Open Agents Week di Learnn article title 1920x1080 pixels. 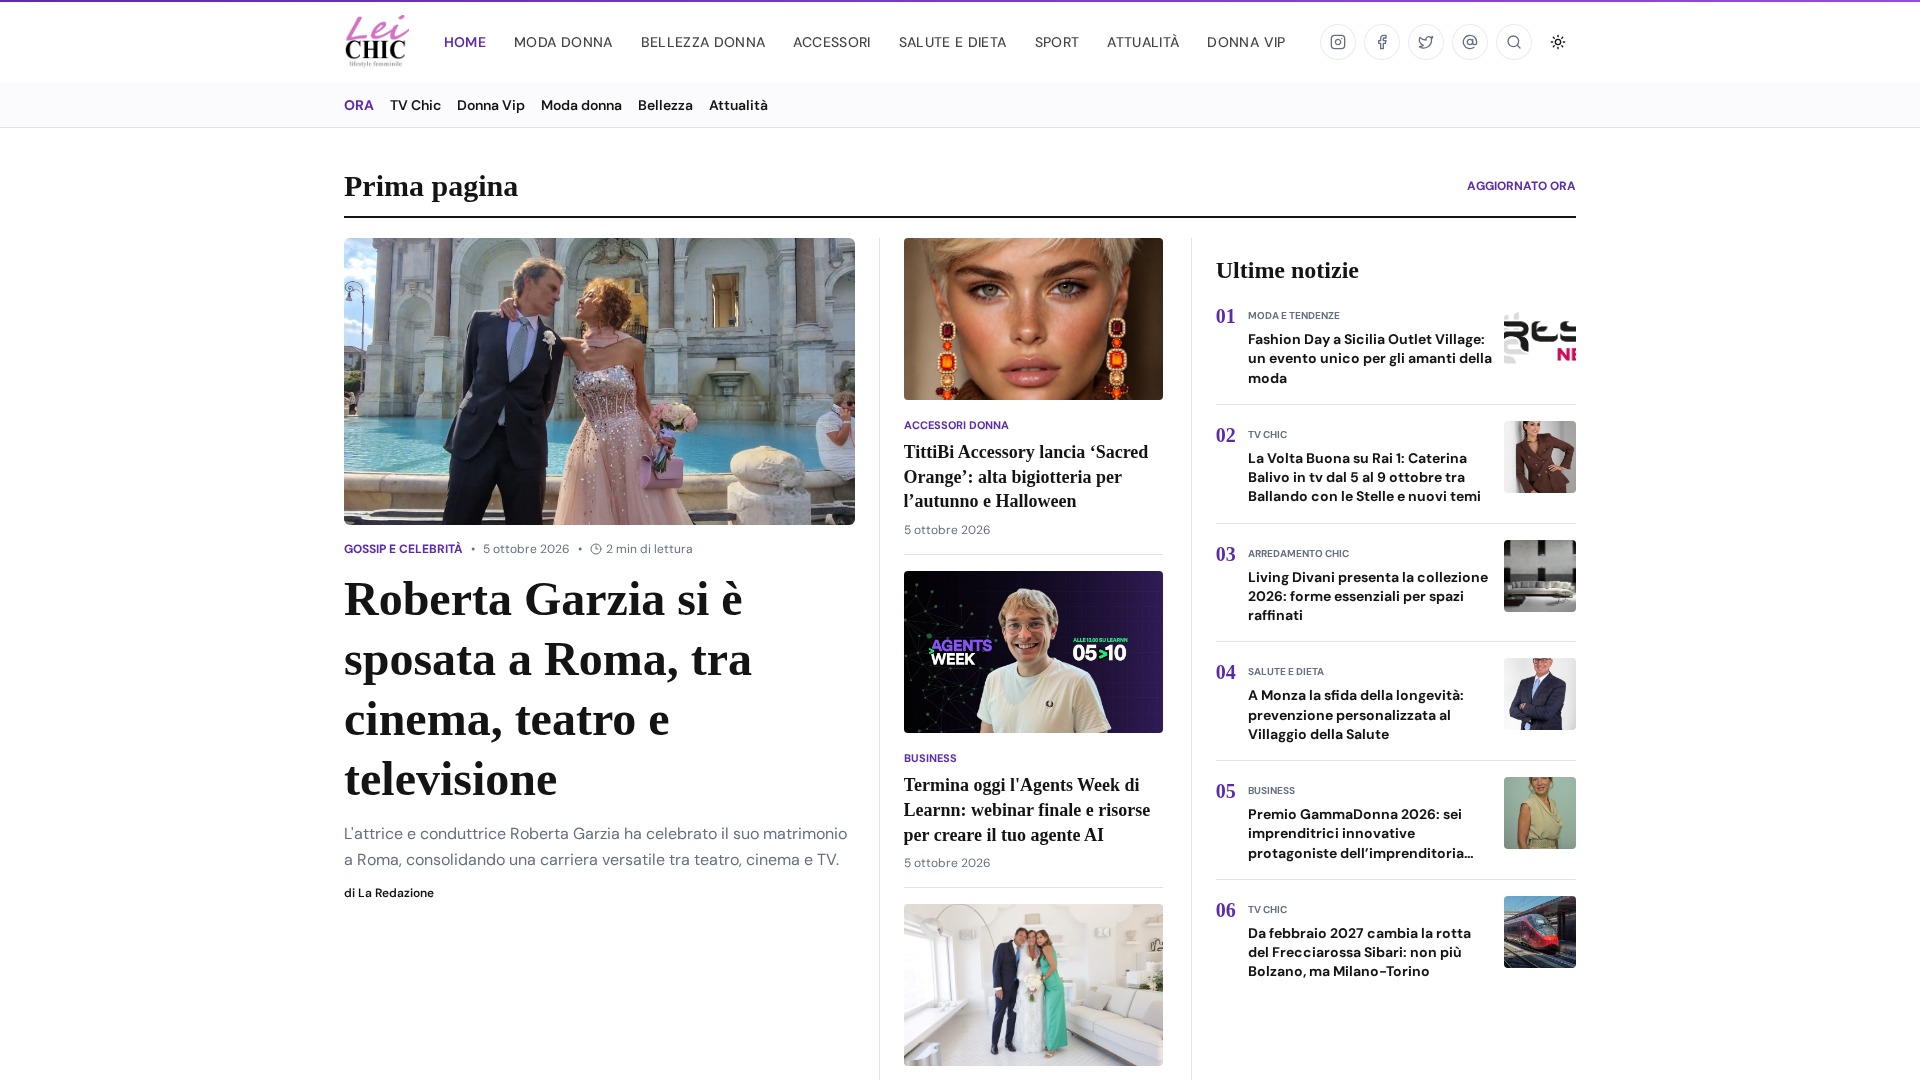pos(1027,810)
